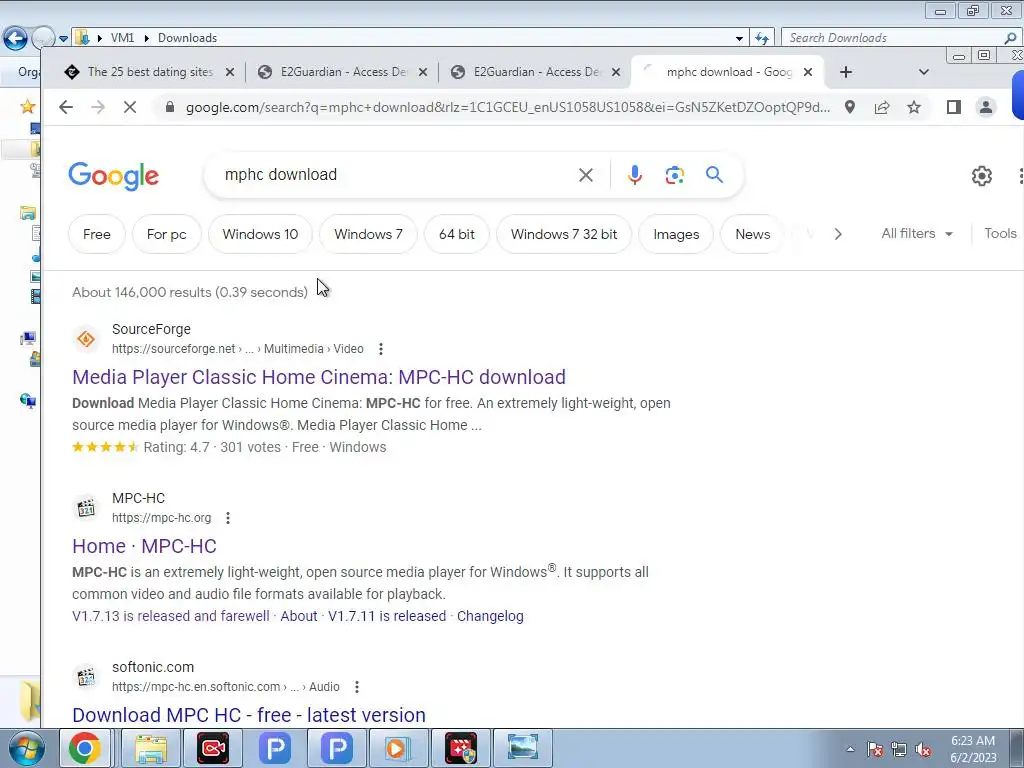Close the mphc download tab
1024x768 pixels.
[x=808, y=72]
